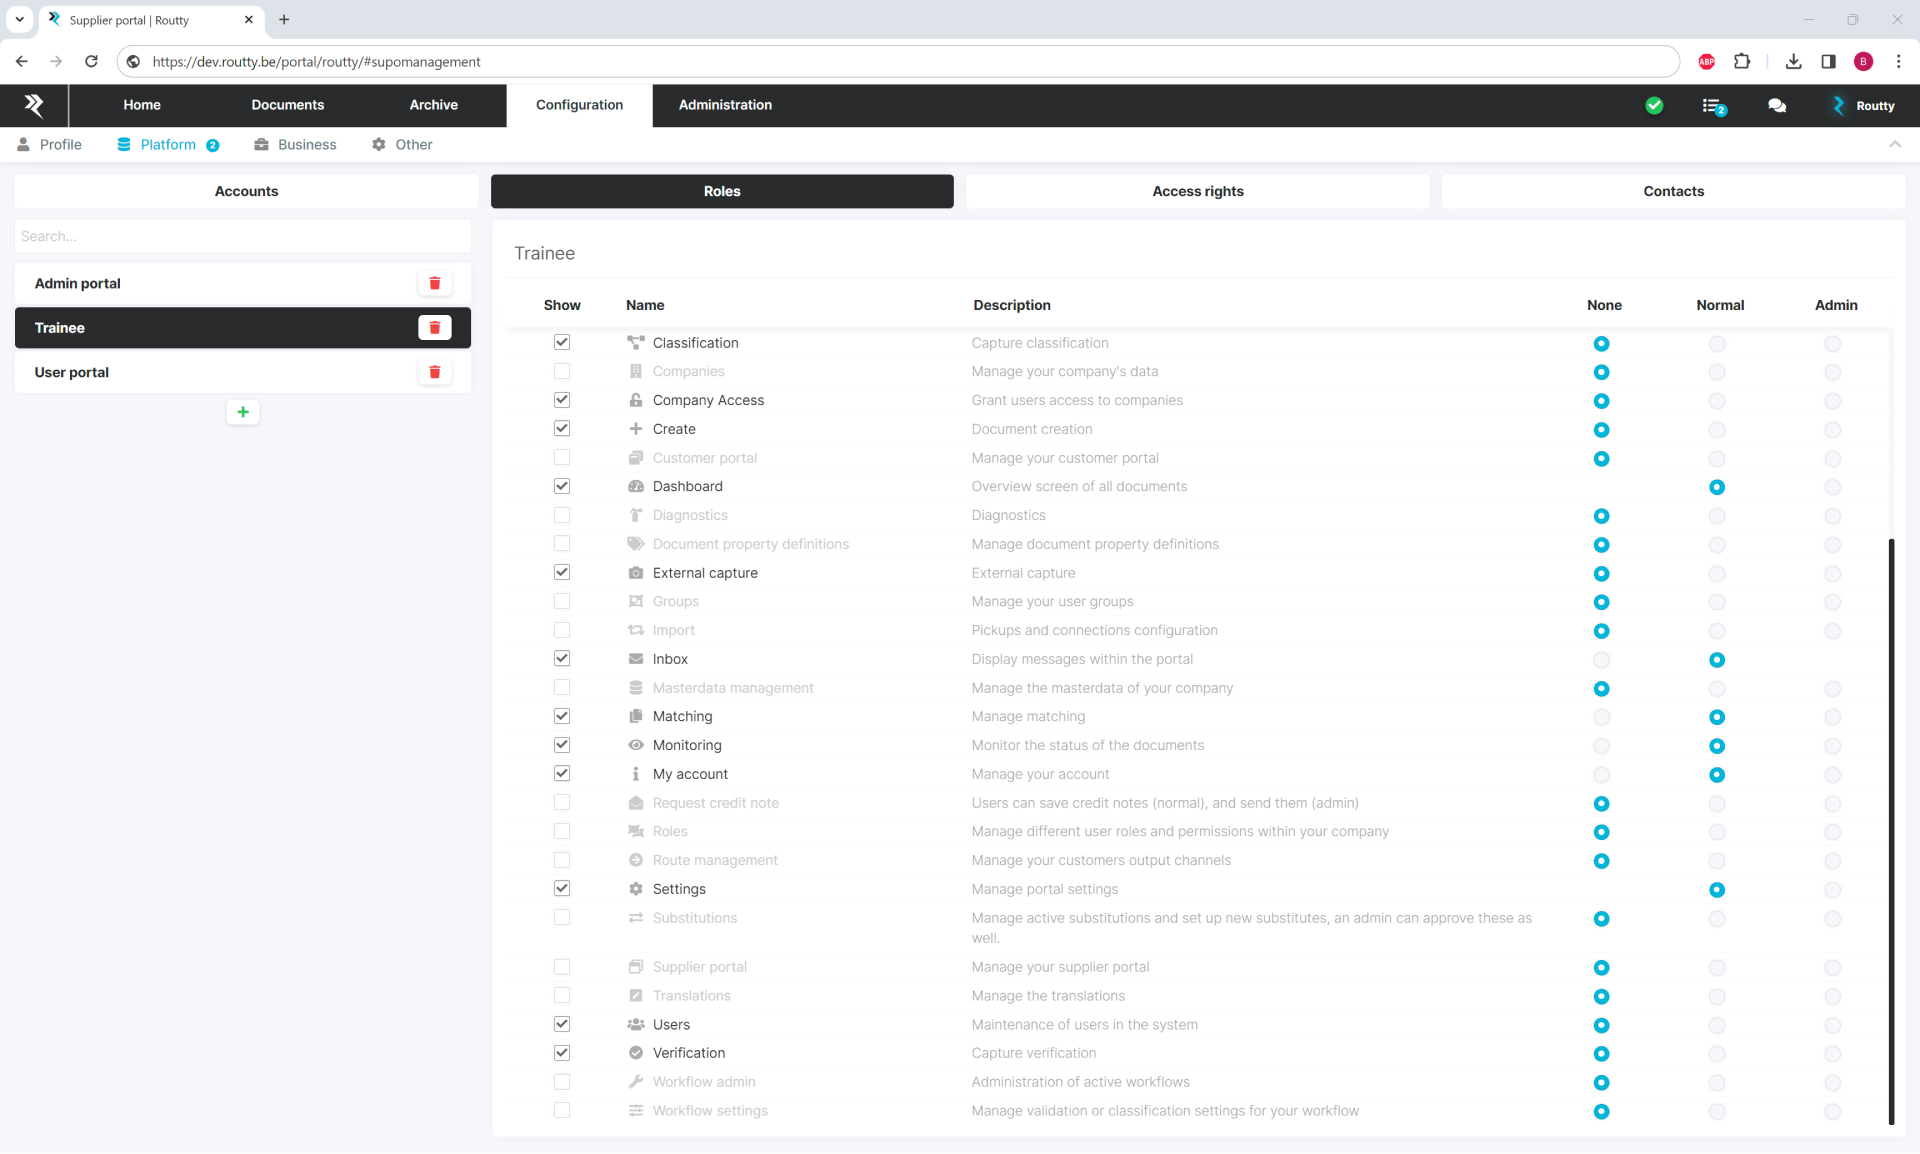Viewport: 1920px width, 1154px height.
Task: Open the chat messages icon in header
Action: (x=1777, y=105)
